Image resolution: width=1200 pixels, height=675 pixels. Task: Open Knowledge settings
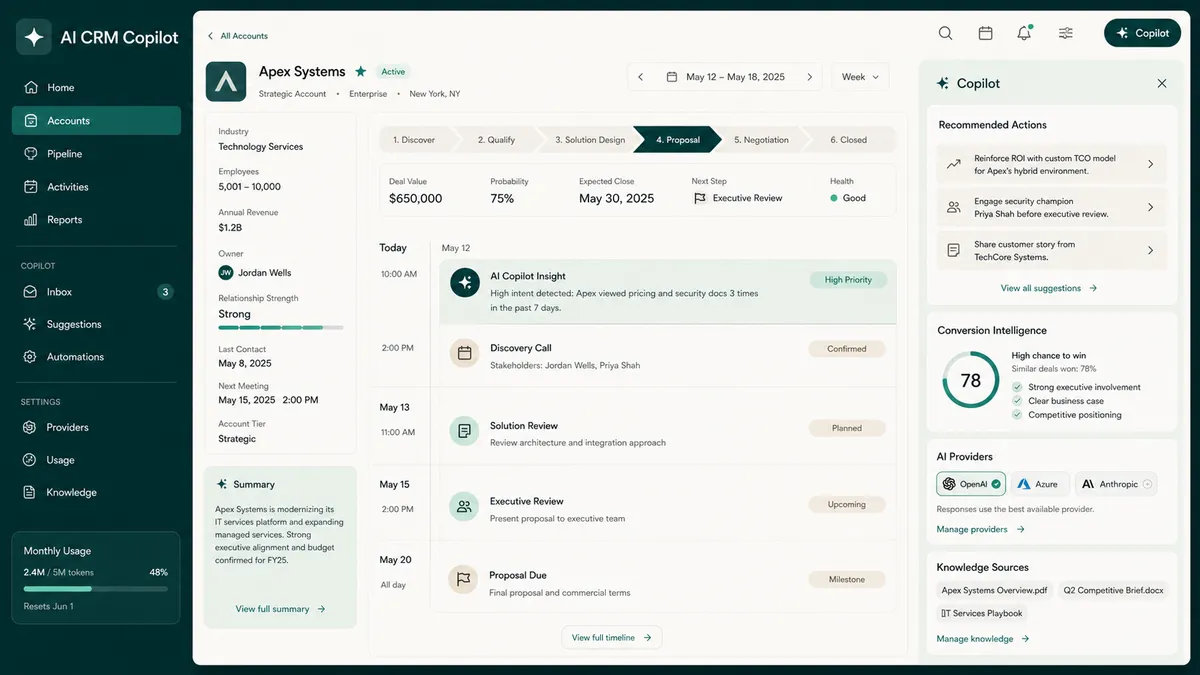click(96, 492)
